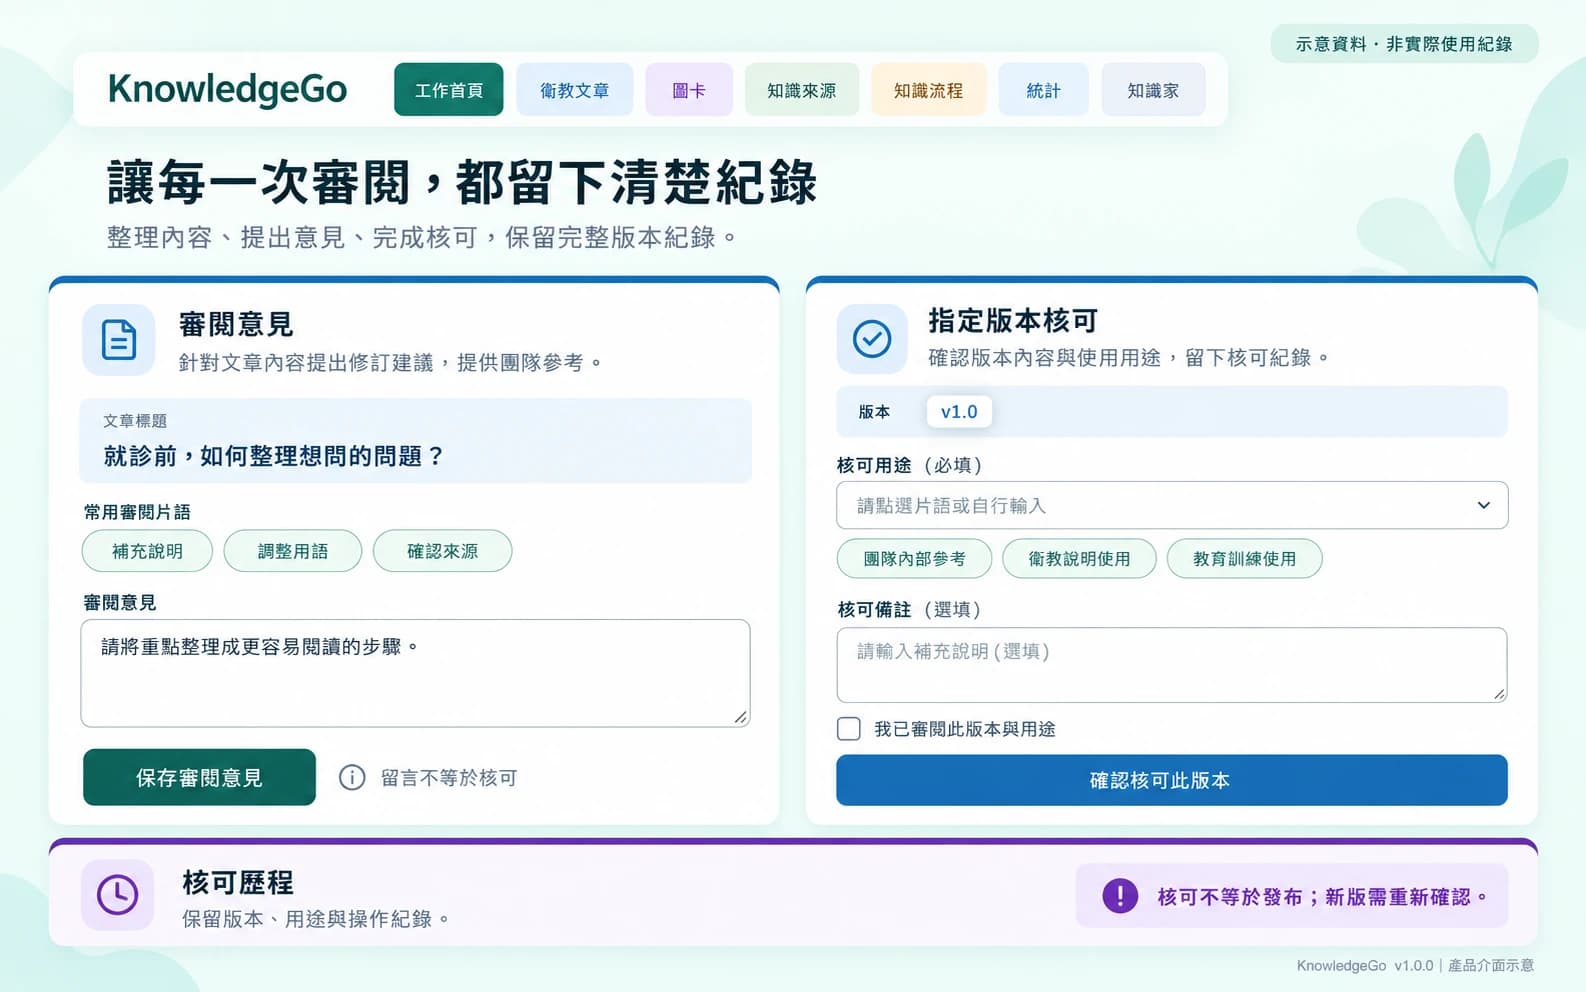1586x992 pixels.
Task: Click the 示意資料・非實際使用紀錄 badge
Action: pos(1404,44)
